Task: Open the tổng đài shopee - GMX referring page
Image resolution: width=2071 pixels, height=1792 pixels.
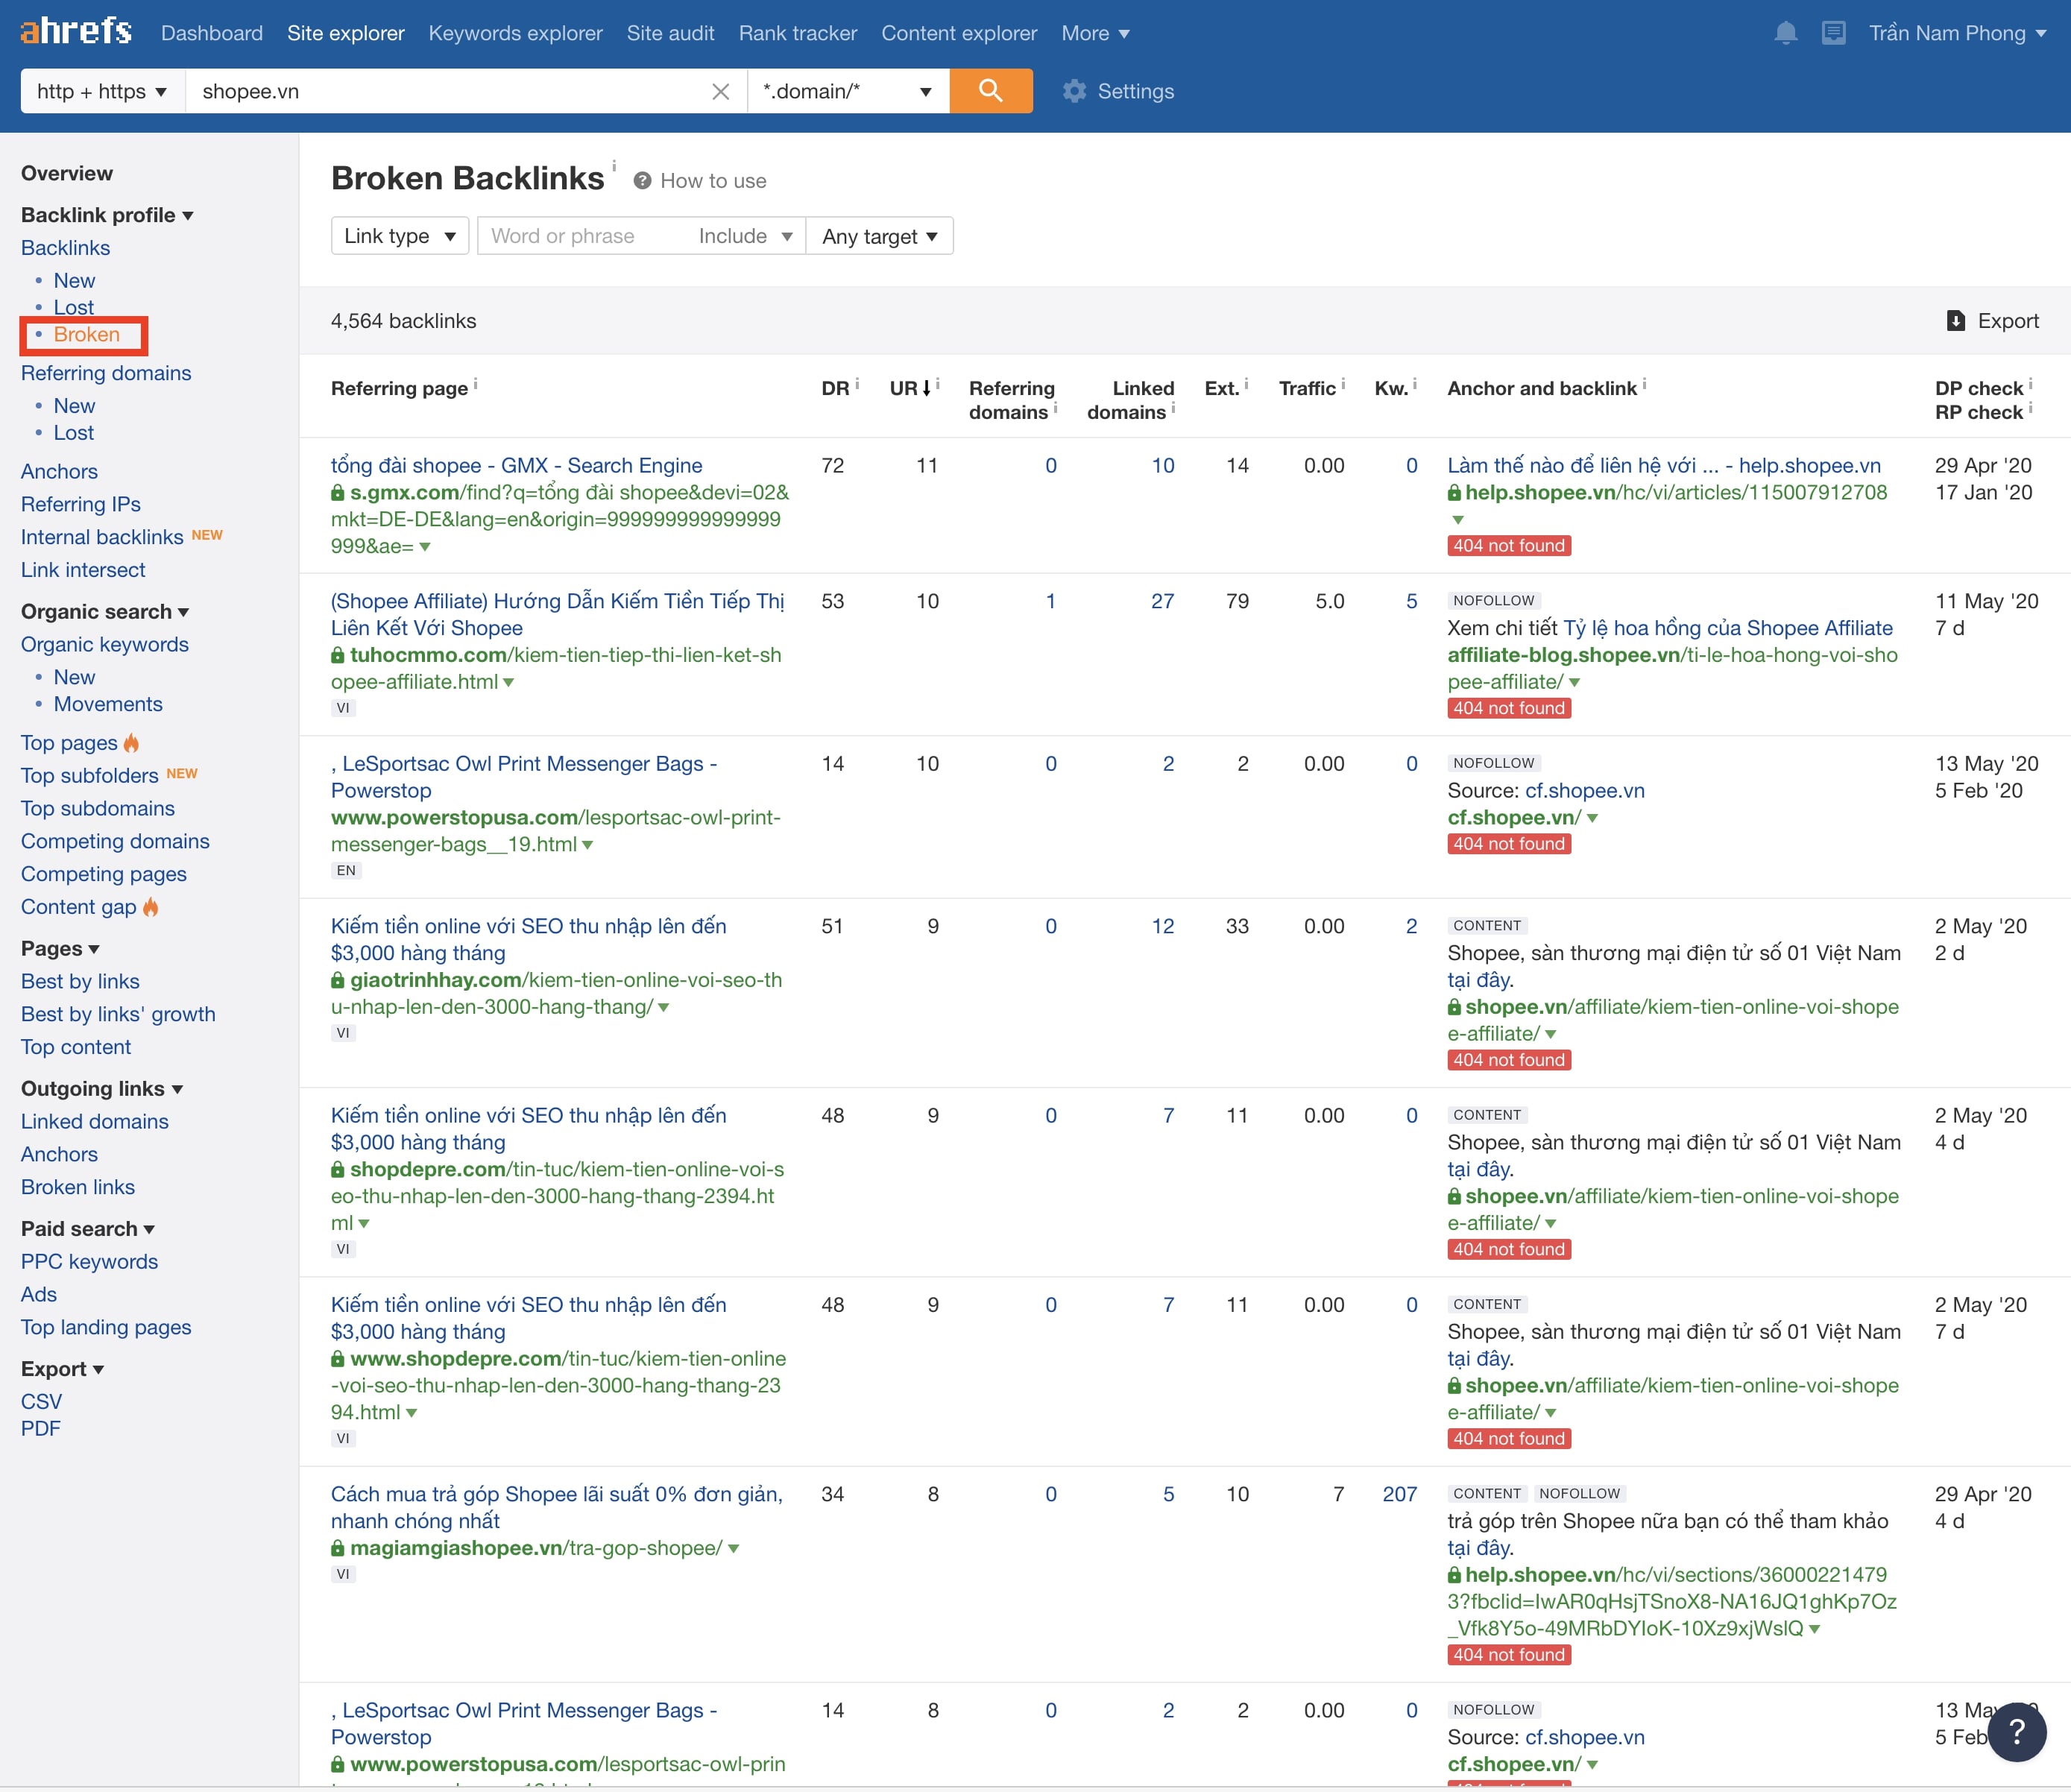Action: tap(516, 465)
